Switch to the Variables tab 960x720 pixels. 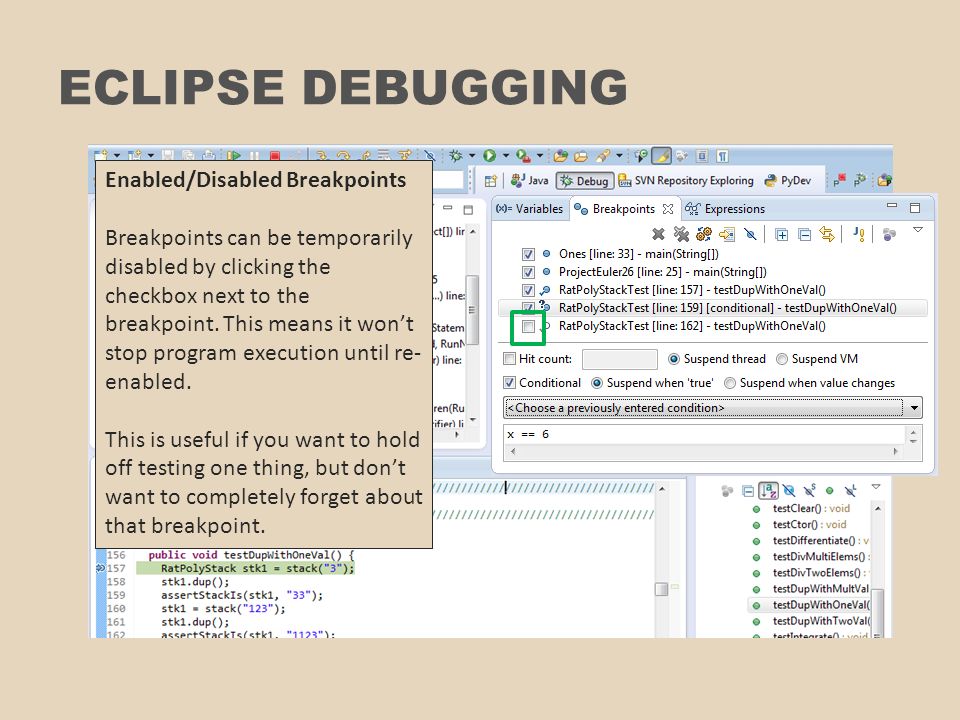pos(530,209)
